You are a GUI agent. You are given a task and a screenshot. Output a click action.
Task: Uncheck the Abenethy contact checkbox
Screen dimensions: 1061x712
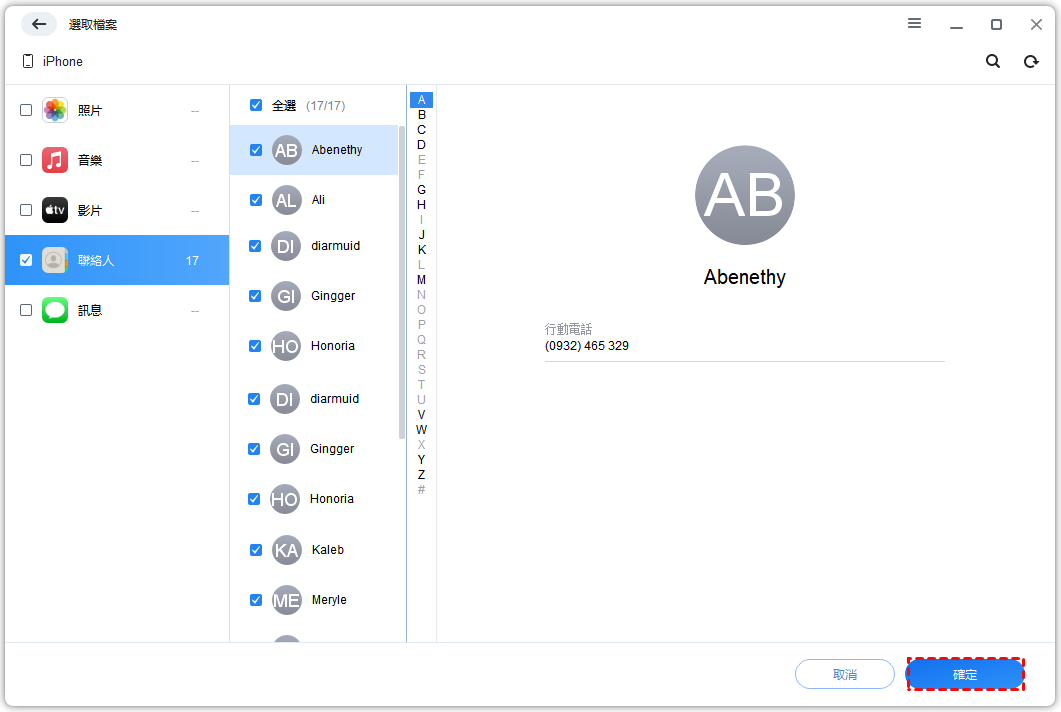coord(256,150)
